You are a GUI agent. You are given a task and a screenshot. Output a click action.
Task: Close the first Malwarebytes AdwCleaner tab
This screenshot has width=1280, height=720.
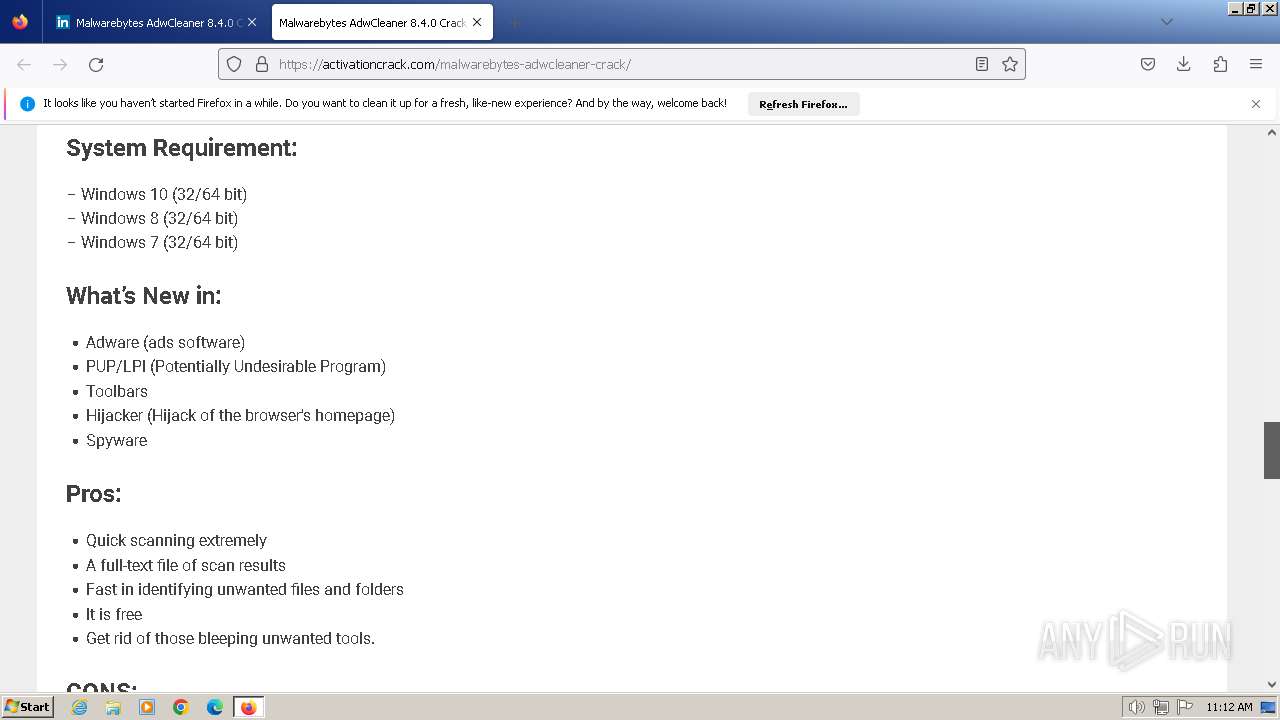coord(252,22)
